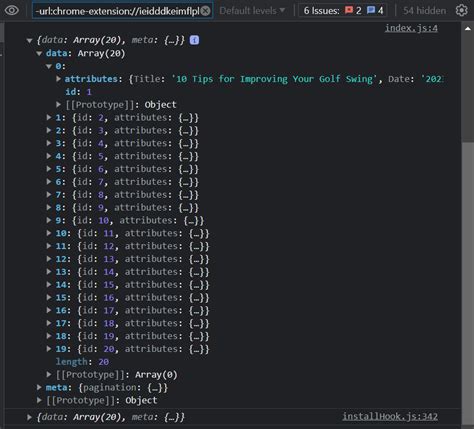Click the scrollbar up arrow

[x=468, y=29]
